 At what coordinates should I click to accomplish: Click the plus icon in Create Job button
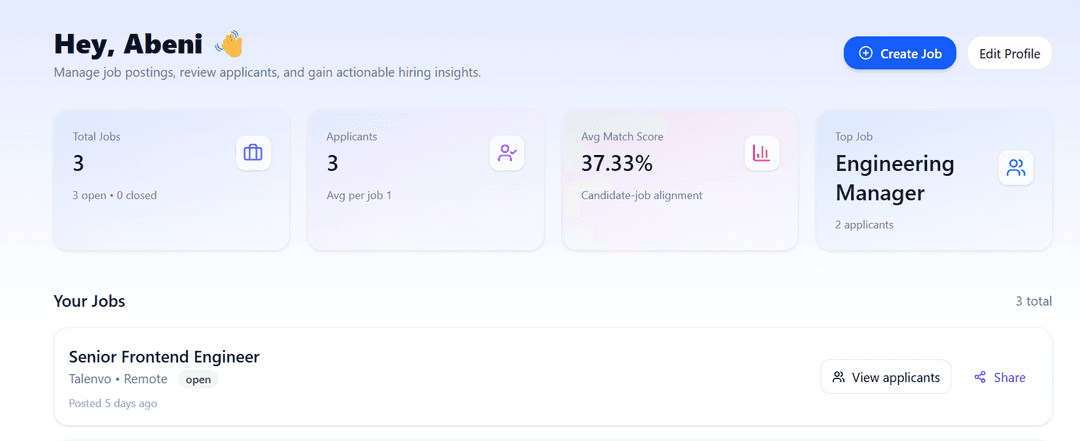(866, 54)
